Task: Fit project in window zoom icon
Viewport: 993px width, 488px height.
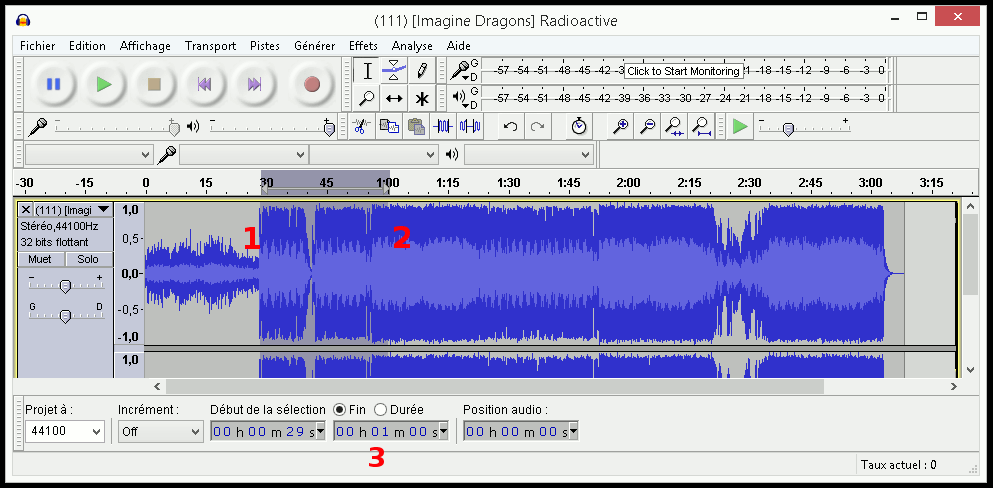Action: [x=701, y=127]
